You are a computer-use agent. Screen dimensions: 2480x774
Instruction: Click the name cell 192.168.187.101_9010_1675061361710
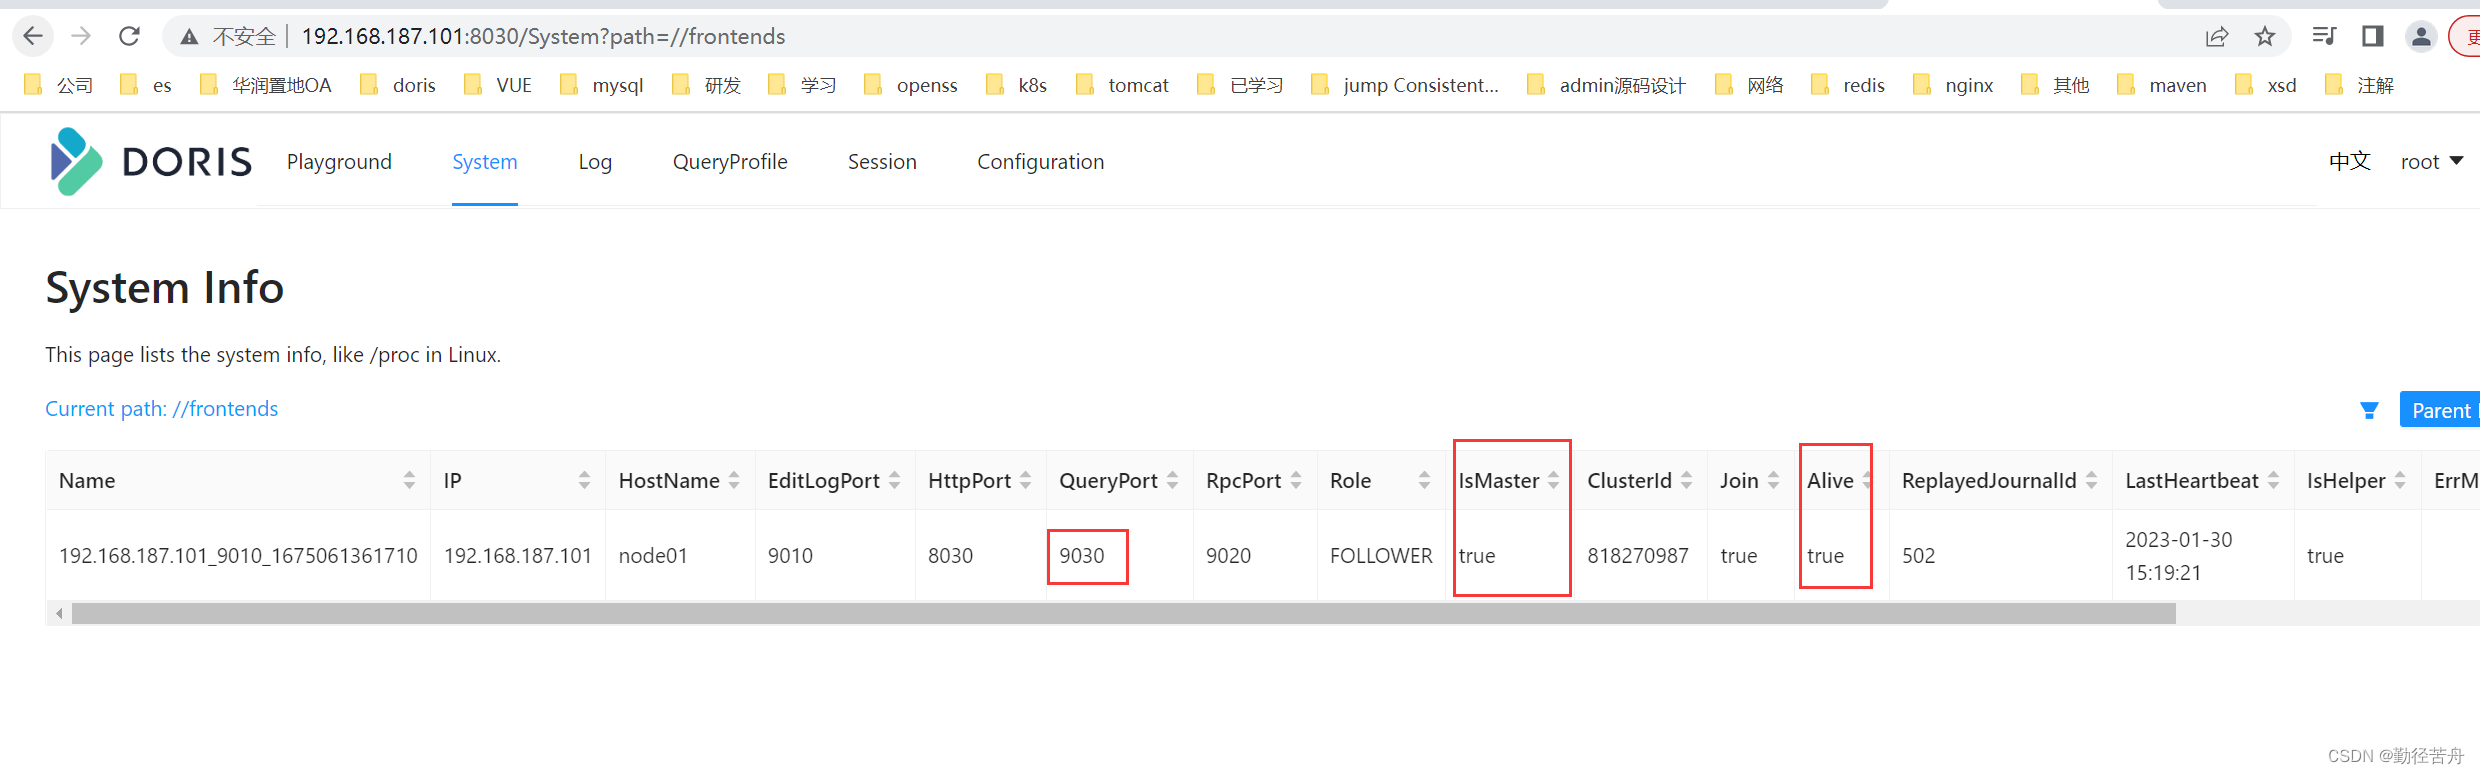[238, 555]
